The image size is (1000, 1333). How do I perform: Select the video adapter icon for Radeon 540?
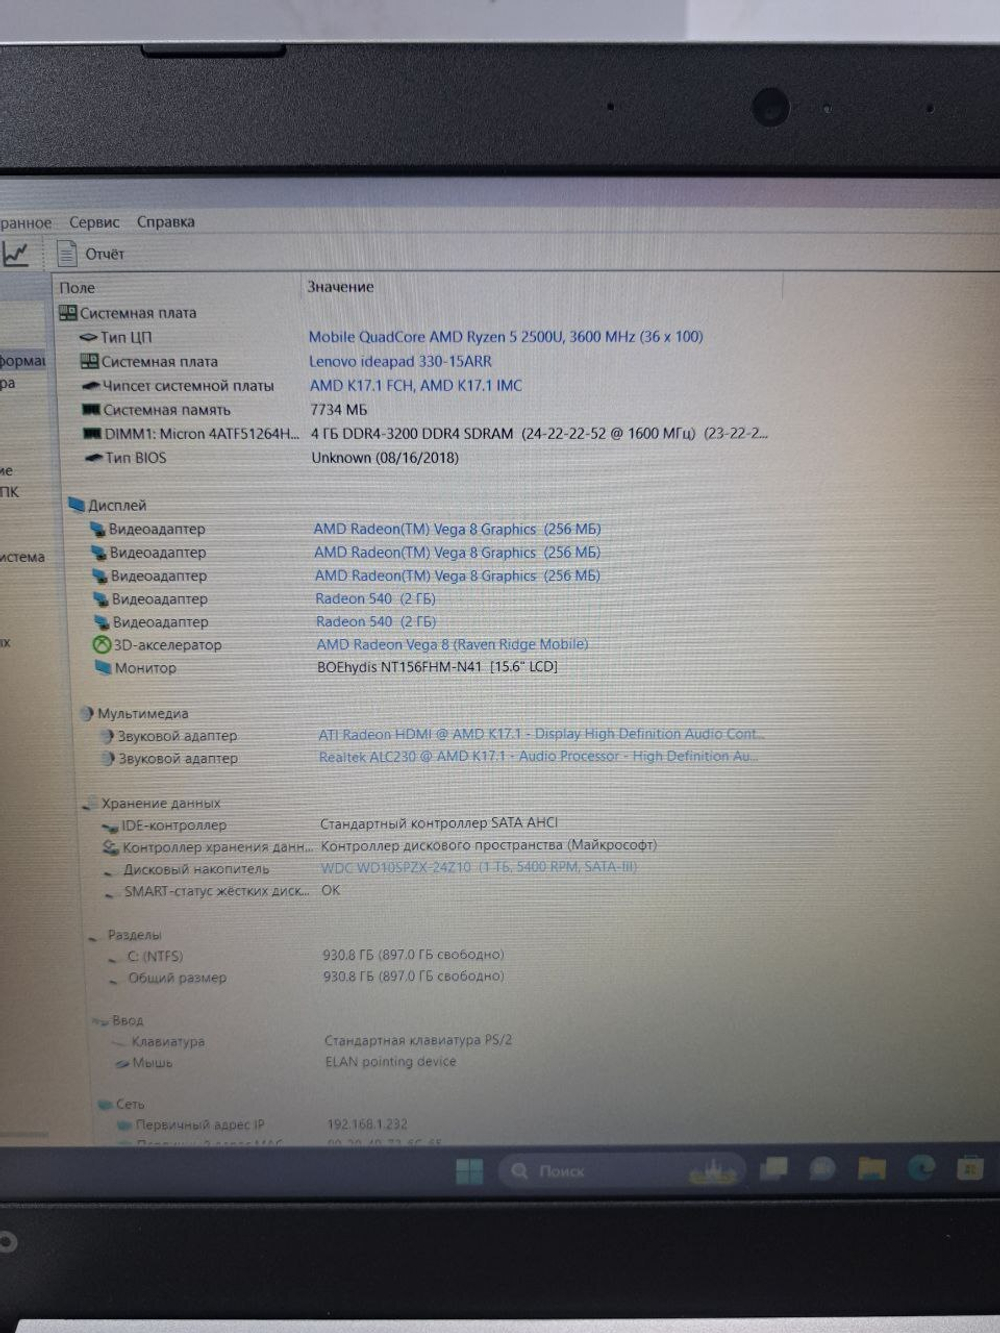coord(102,599)
